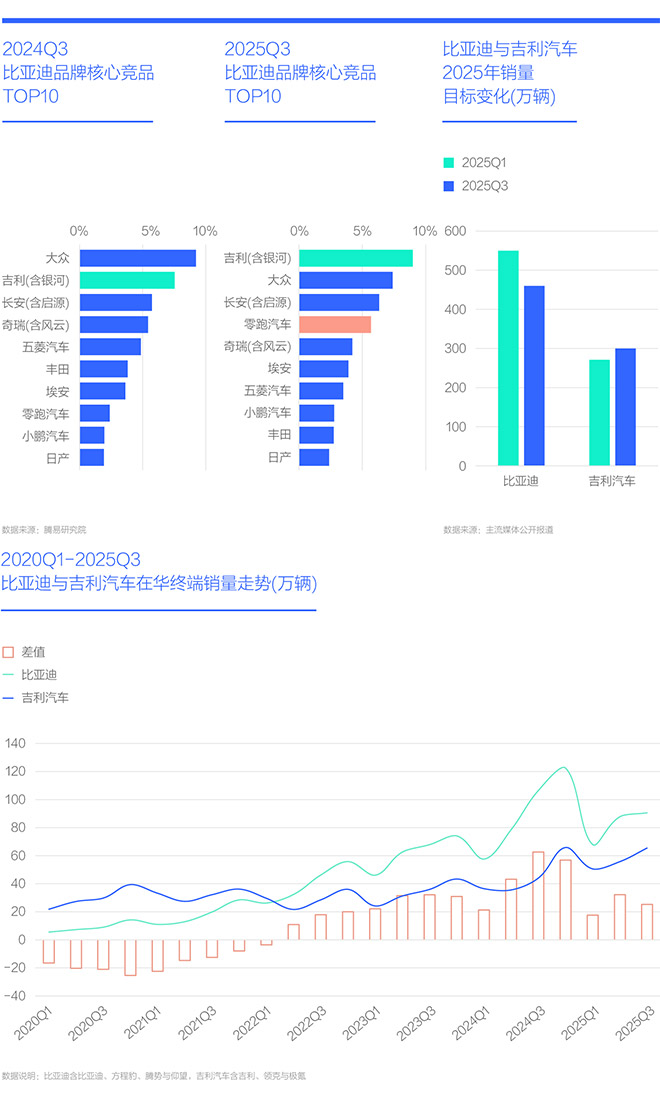Click the 数据说明 footnote under the trend chart
Viewport: 660px width, 1099px height.
pos(154,1076)
